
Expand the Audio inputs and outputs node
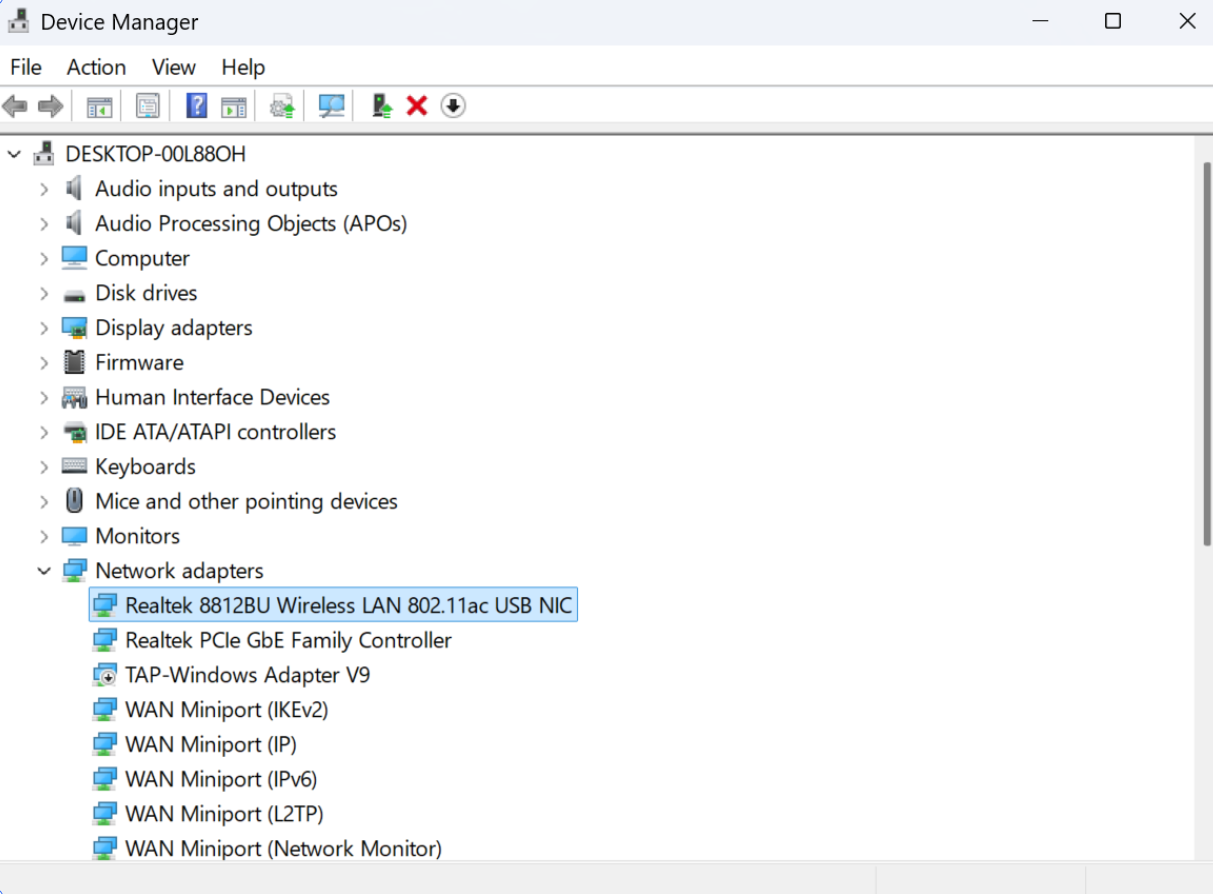[x=44, y=189]
